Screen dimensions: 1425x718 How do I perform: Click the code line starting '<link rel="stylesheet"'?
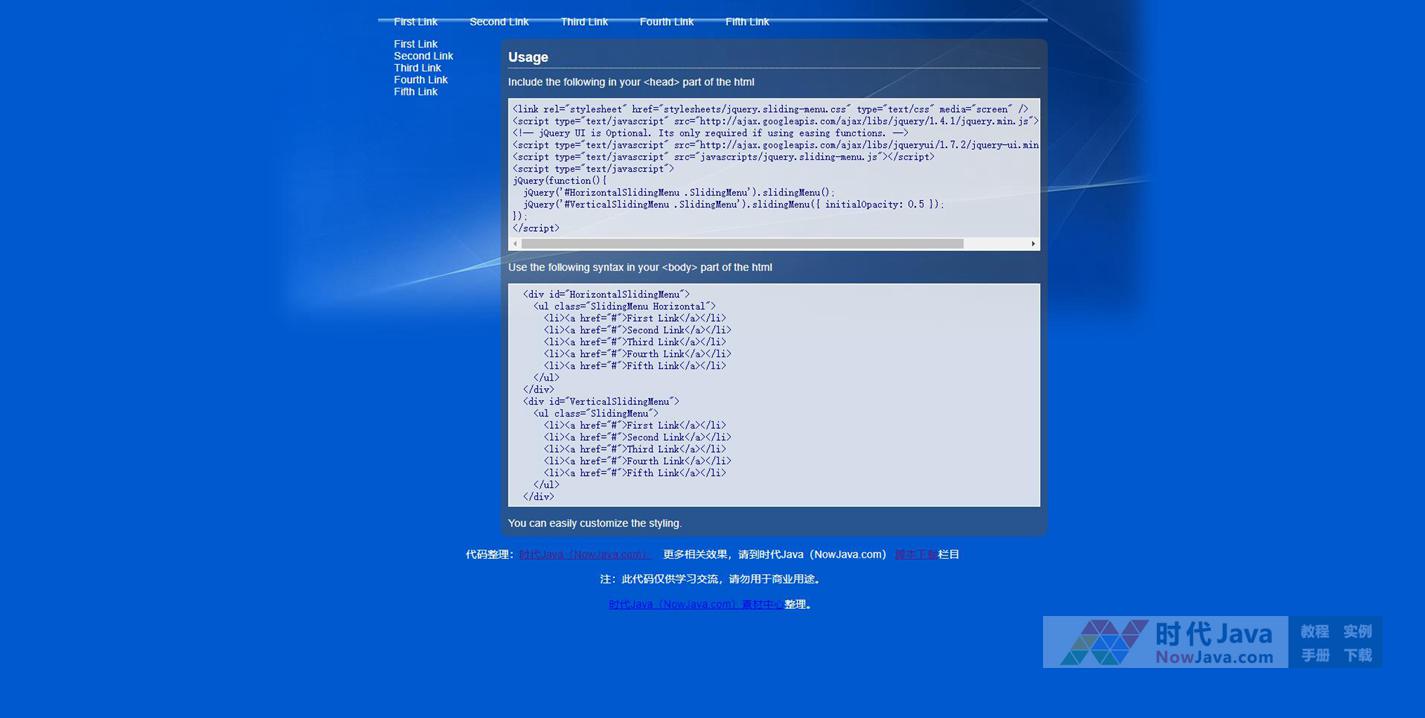770,109
